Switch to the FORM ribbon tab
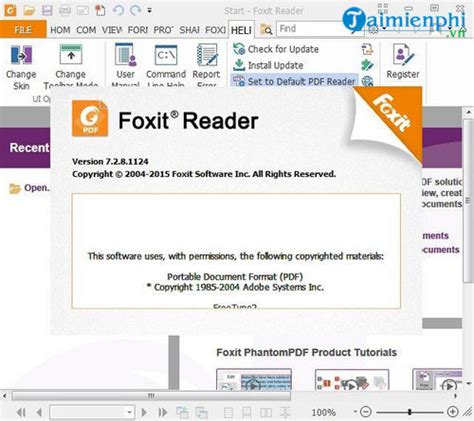 [138, 30]
